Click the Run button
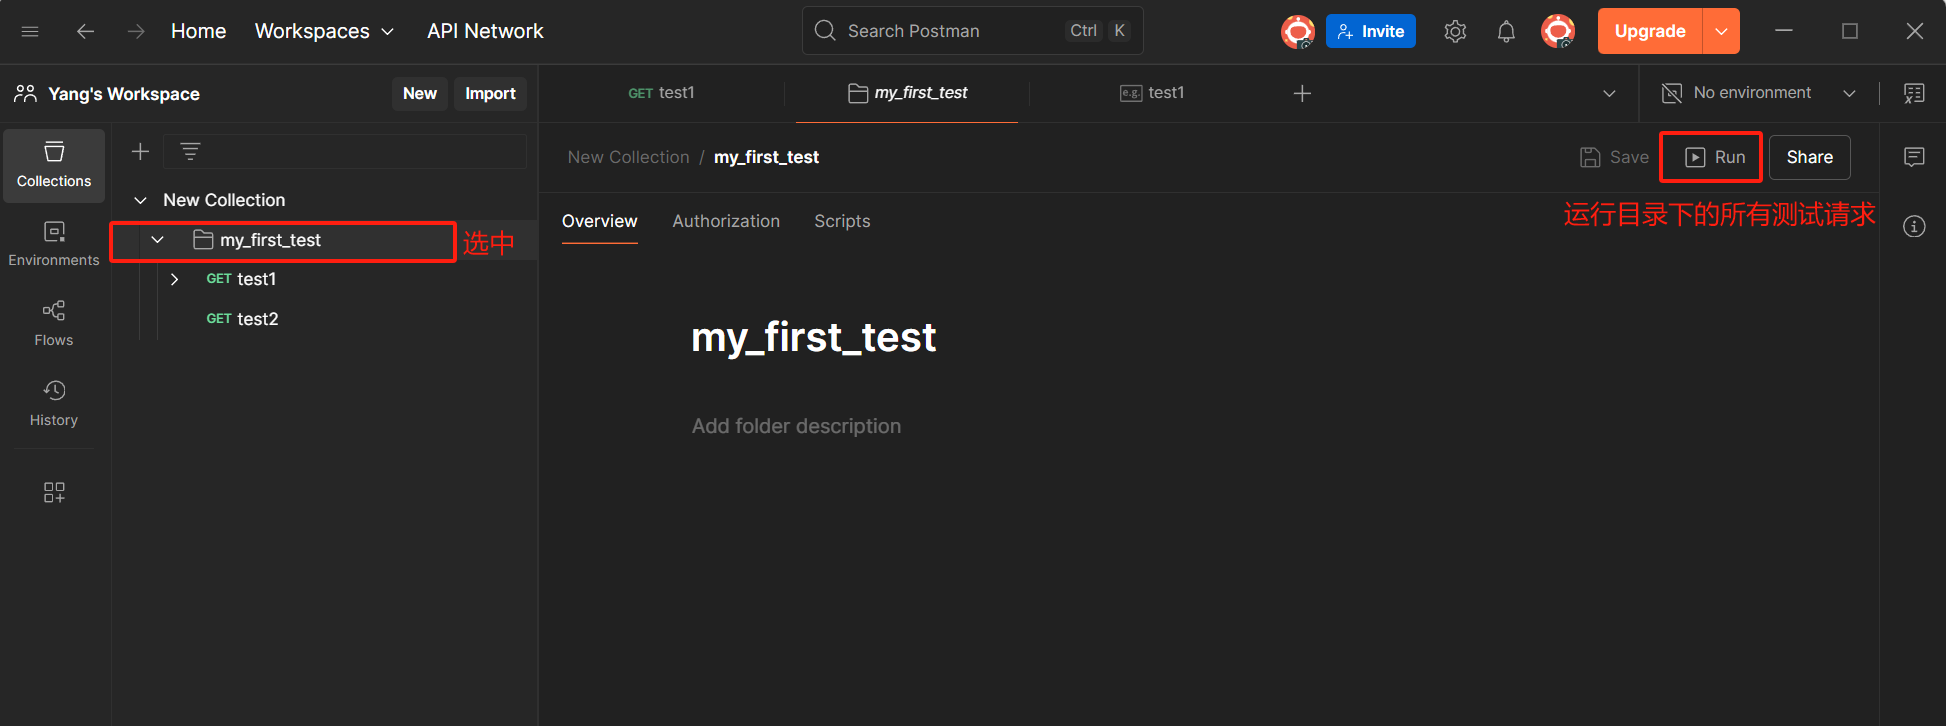Viewport: 1946px width, 726px height. click(x=1715, y=157)
